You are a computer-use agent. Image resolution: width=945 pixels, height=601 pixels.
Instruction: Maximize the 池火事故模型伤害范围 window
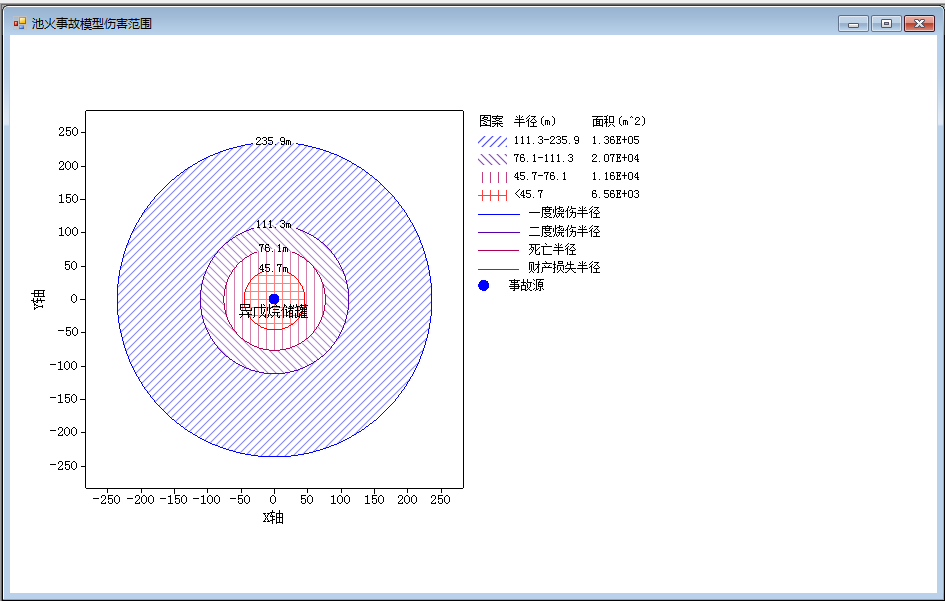(x=886, y=24)
